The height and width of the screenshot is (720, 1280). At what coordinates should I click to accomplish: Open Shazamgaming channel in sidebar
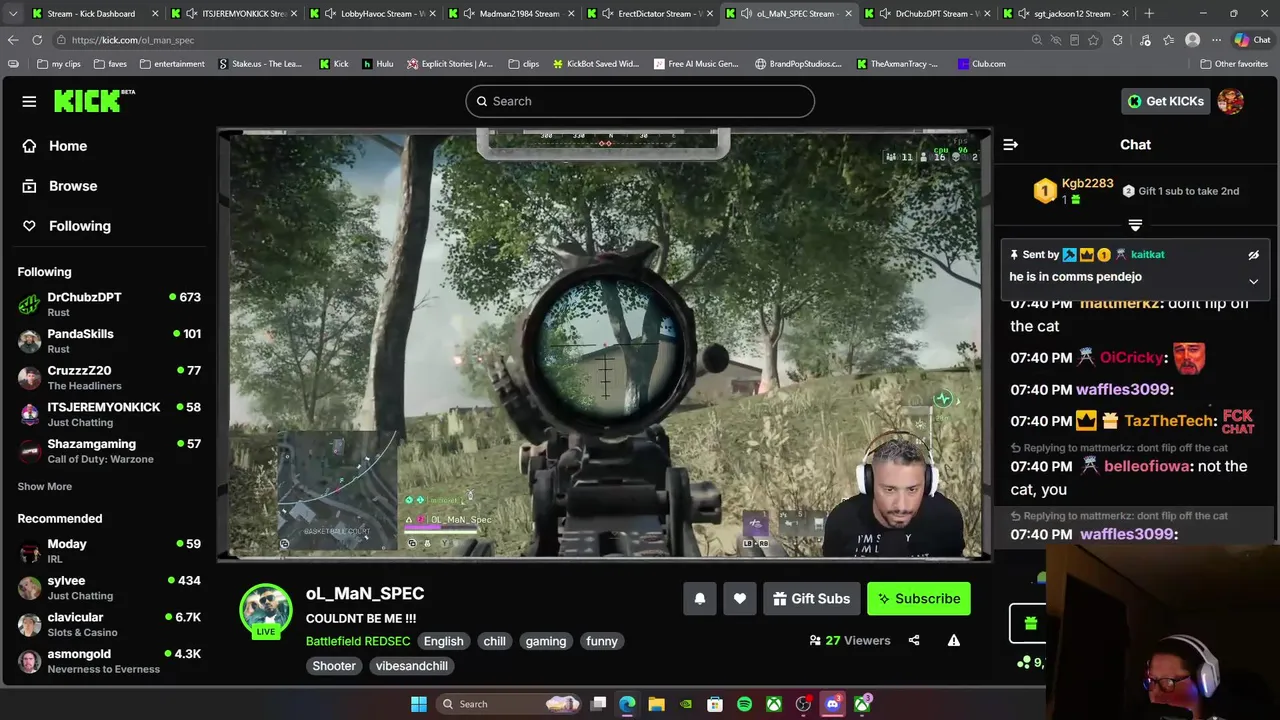pos(109,451)
